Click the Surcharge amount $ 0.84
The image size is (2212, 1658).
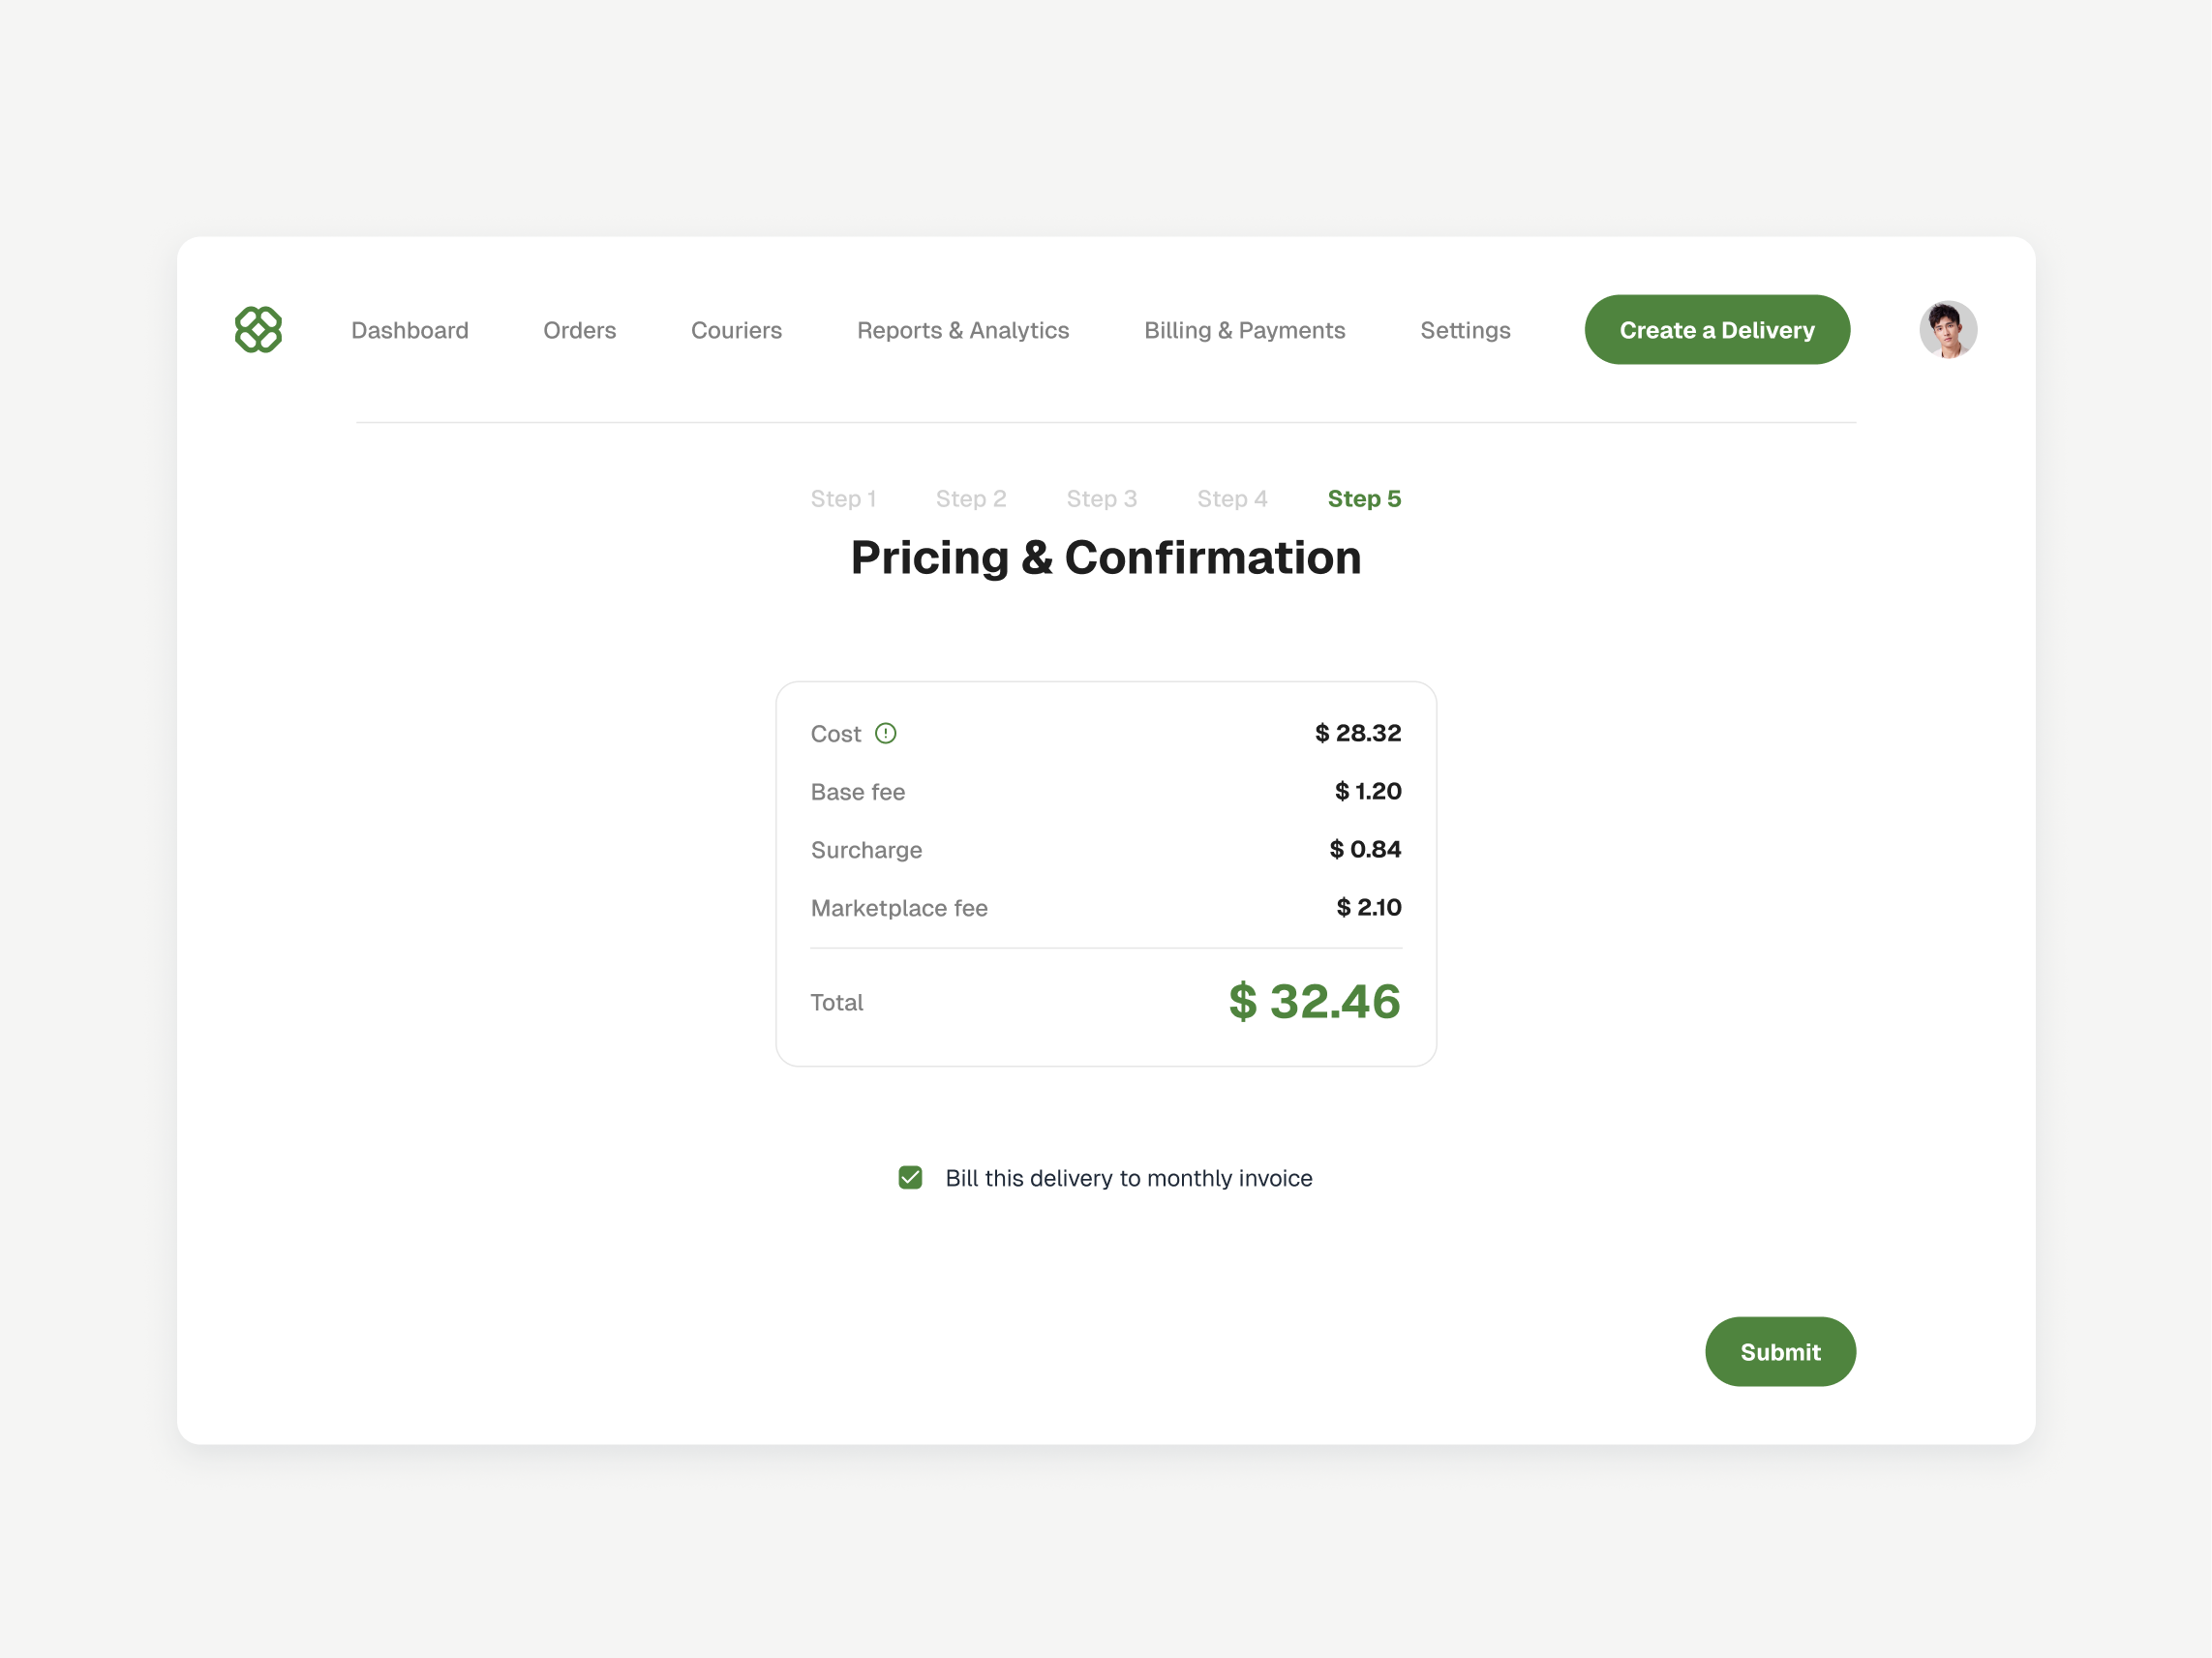click(1364, 849)
